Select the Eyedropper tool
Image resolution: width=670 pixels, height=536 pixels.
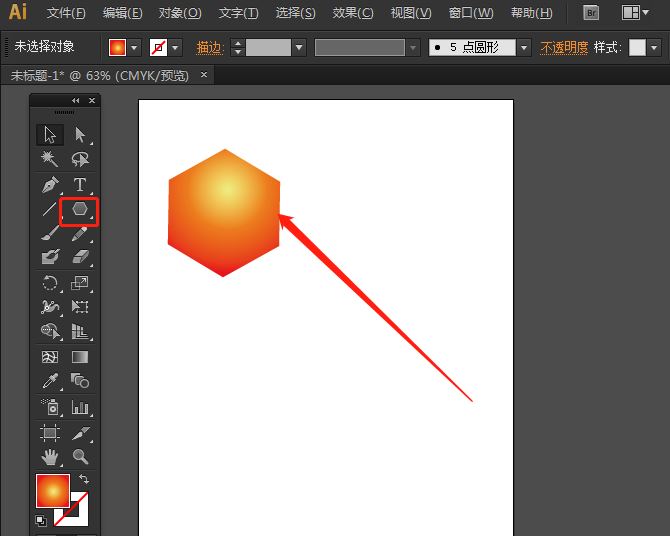[50, 381]
